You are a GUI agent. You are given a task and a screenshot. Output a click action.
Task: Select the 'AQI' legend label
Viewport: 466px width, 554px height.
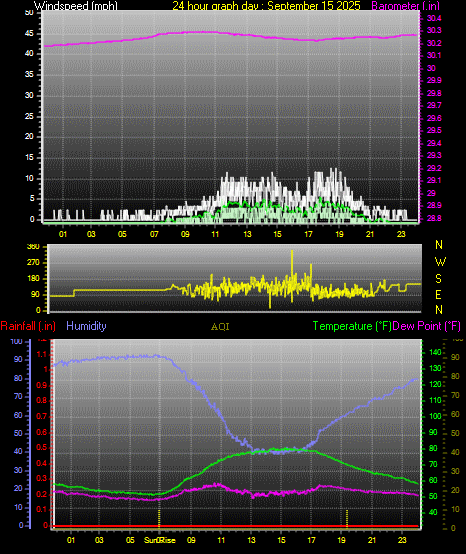220,327
